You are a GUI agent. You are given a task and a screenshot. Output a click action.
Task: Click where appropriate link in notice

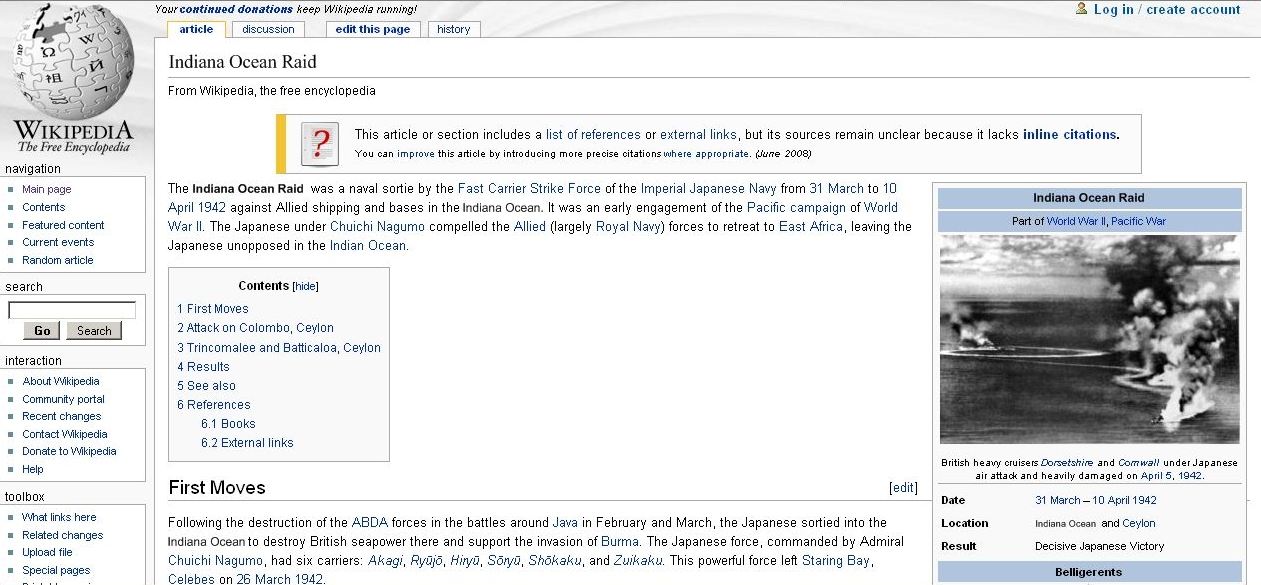(x=706, y=154)
